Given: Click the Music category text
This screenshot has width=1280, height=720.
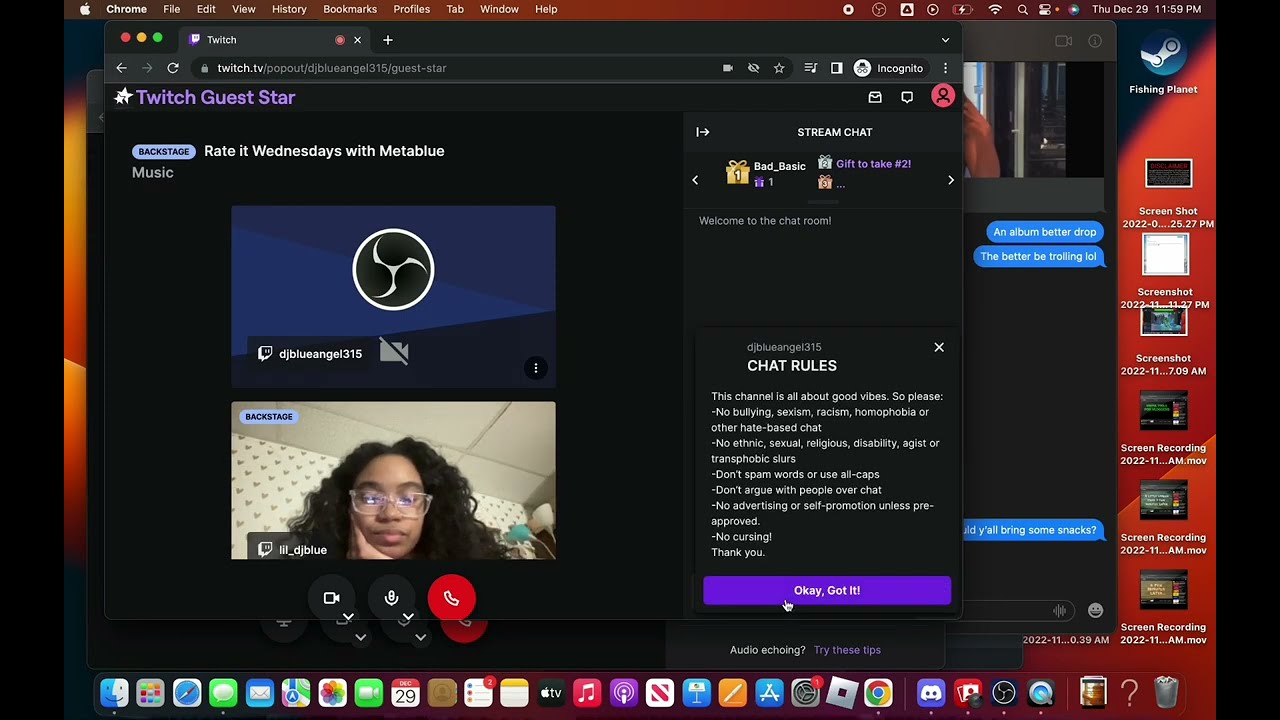Looking at the screenshot, I should (153, 173).
